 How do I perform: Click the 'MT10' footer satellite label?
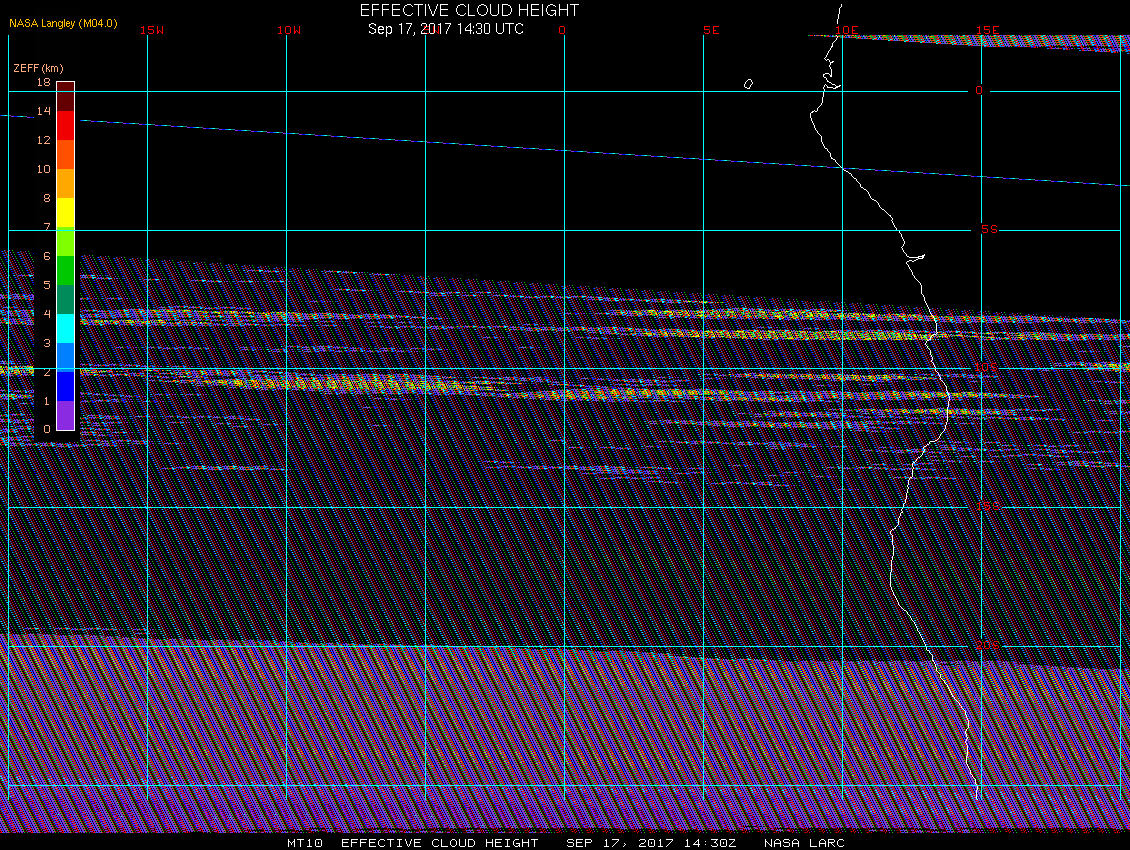click(305, 843)
